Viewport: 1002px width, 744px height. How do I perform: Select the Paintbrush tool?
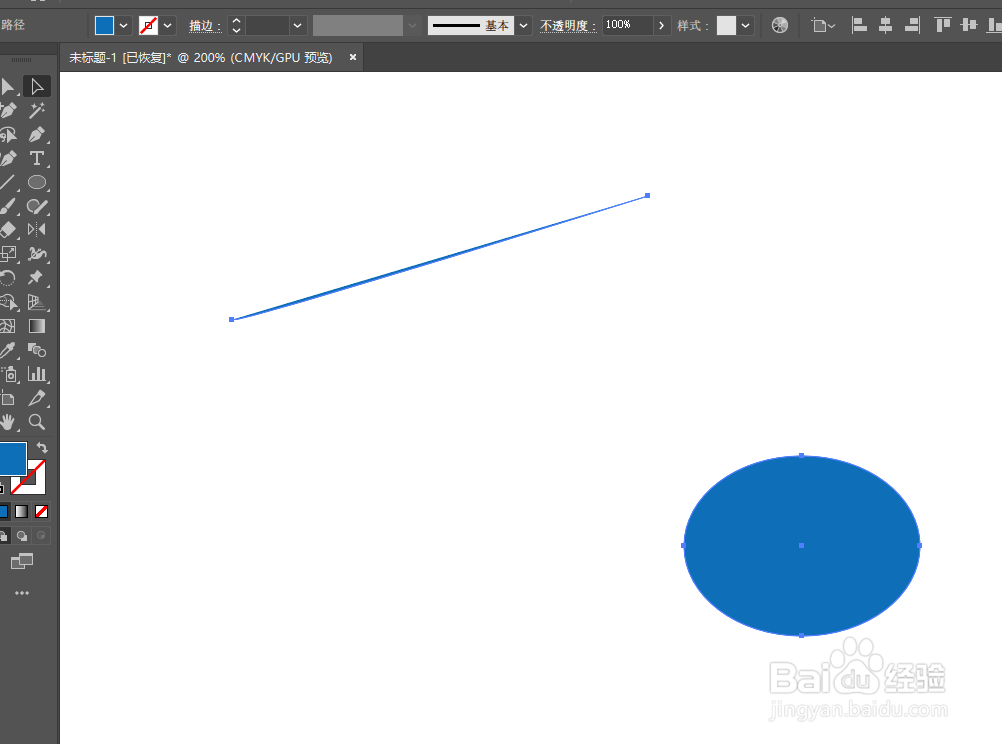(8, 206)
